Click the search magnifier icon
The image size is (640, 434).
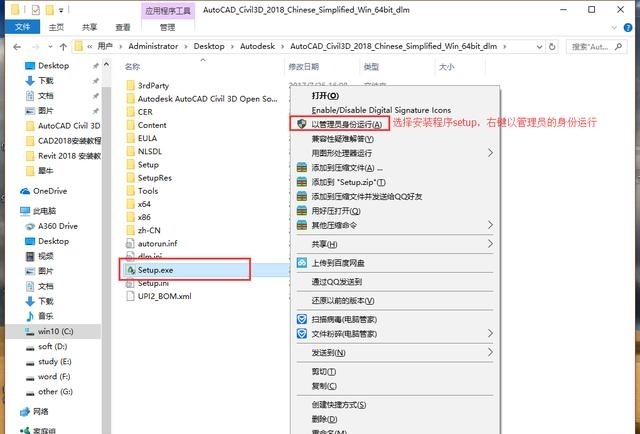pyautogui.click(x=618, y=47)
